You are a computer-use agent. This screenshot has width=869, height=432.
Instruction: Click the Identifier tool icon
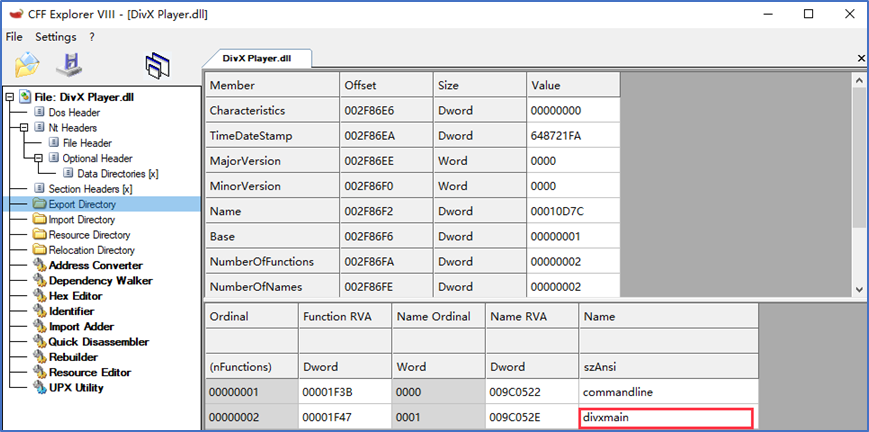point(39,311)
